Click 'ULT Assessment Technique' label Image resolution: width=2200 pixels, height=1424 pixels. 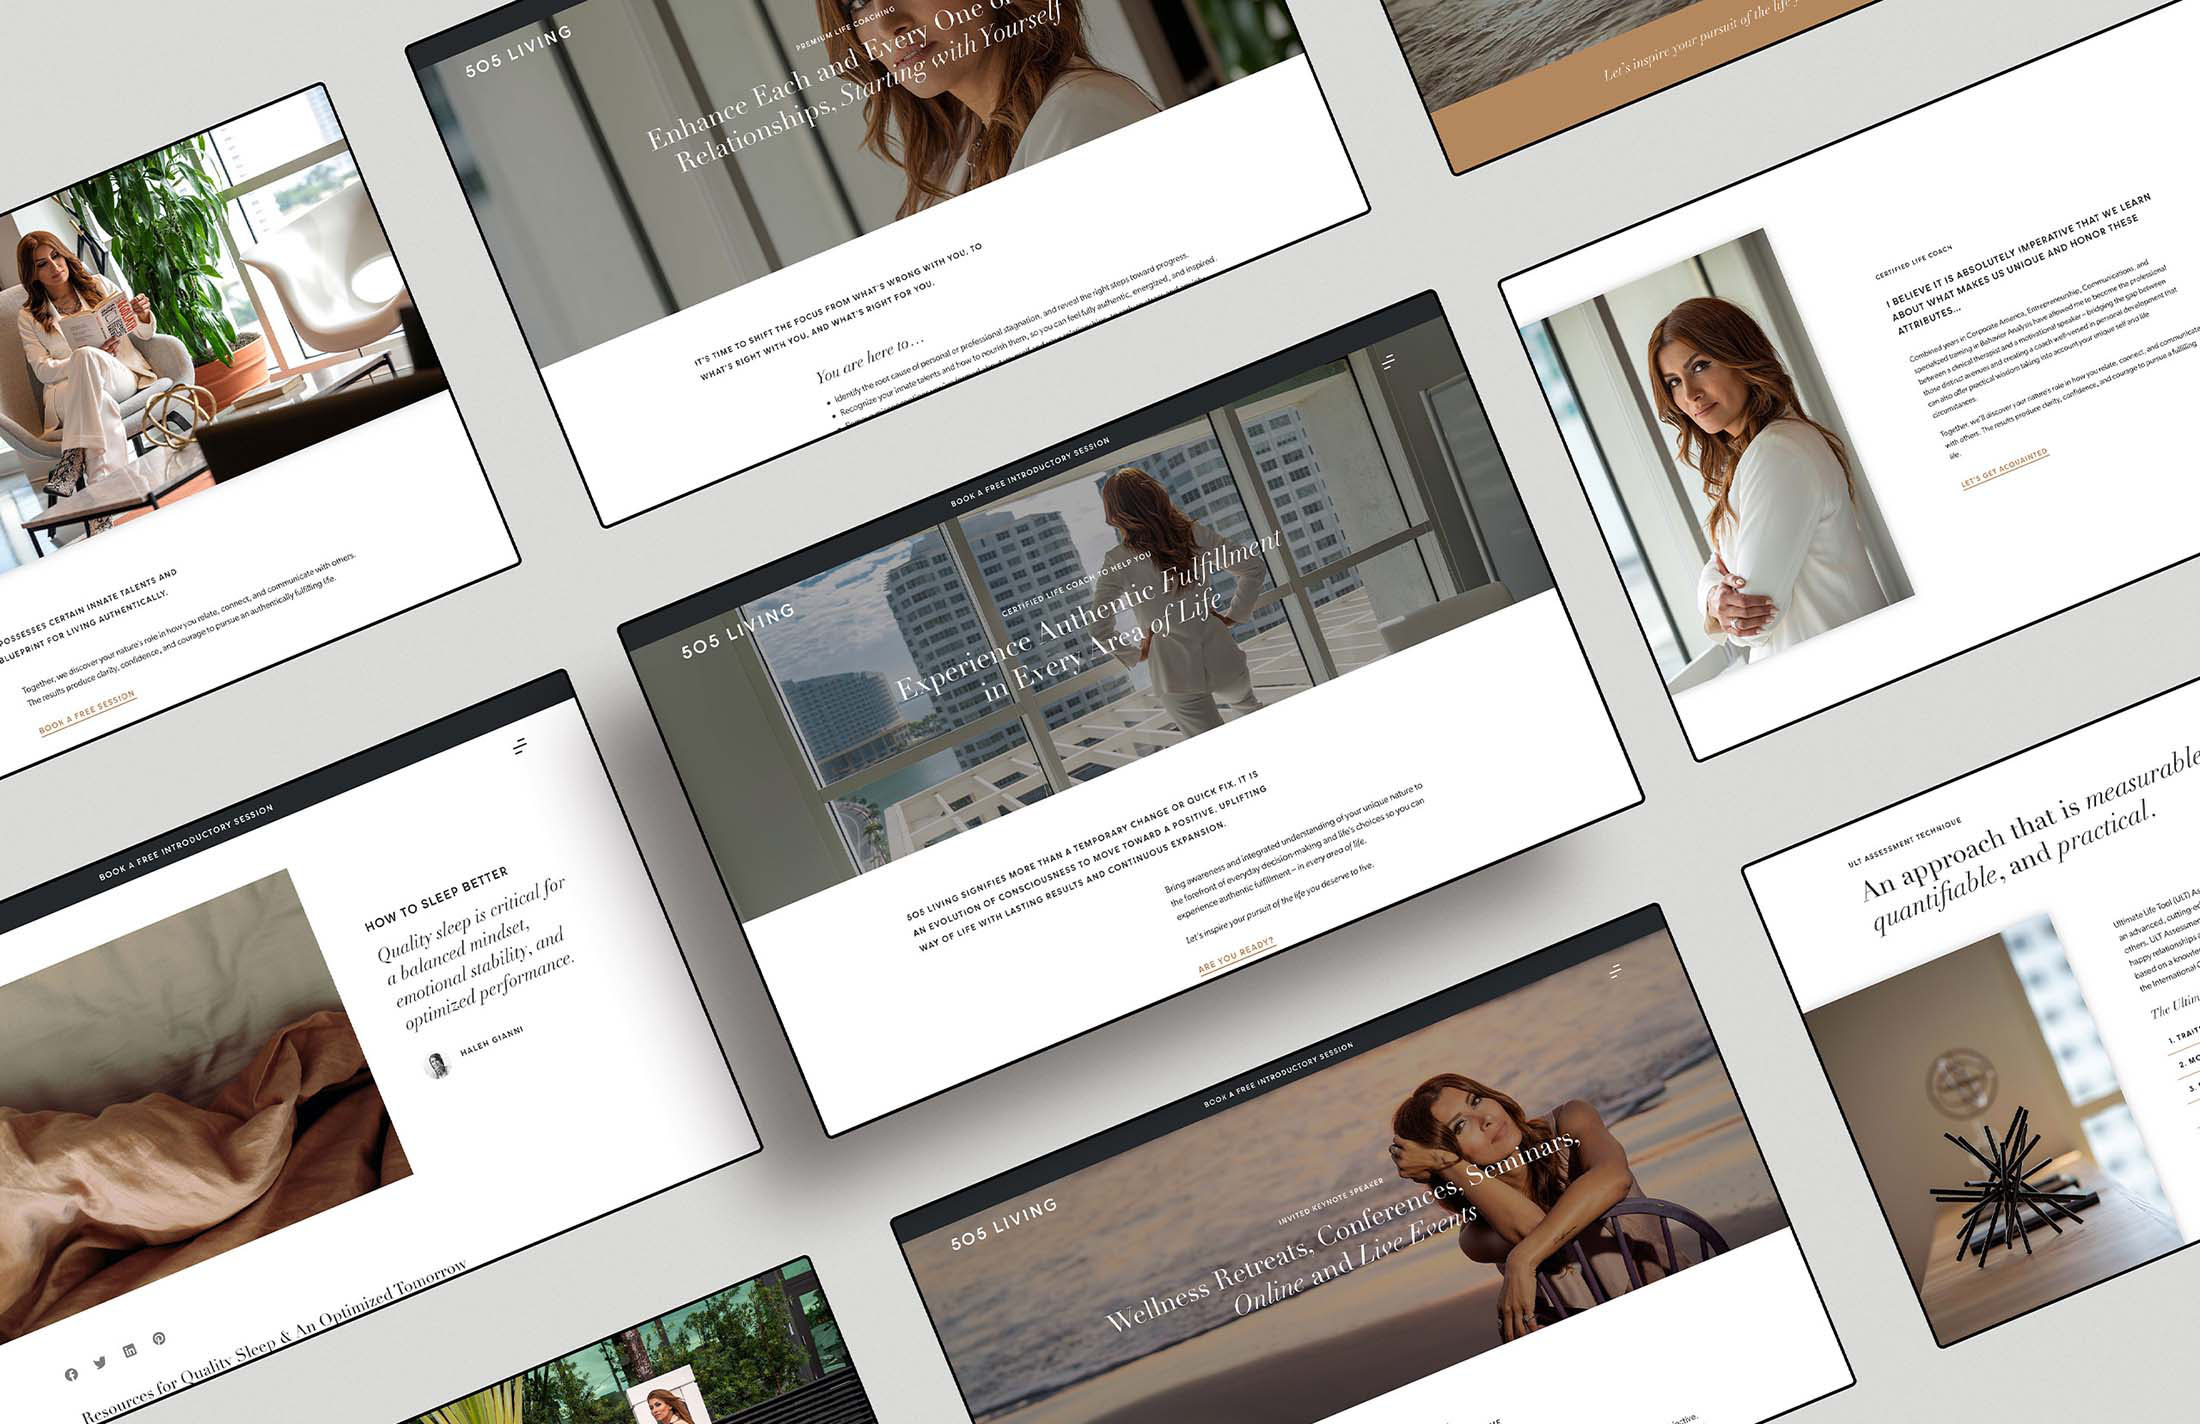click(x=1904, y=841)
